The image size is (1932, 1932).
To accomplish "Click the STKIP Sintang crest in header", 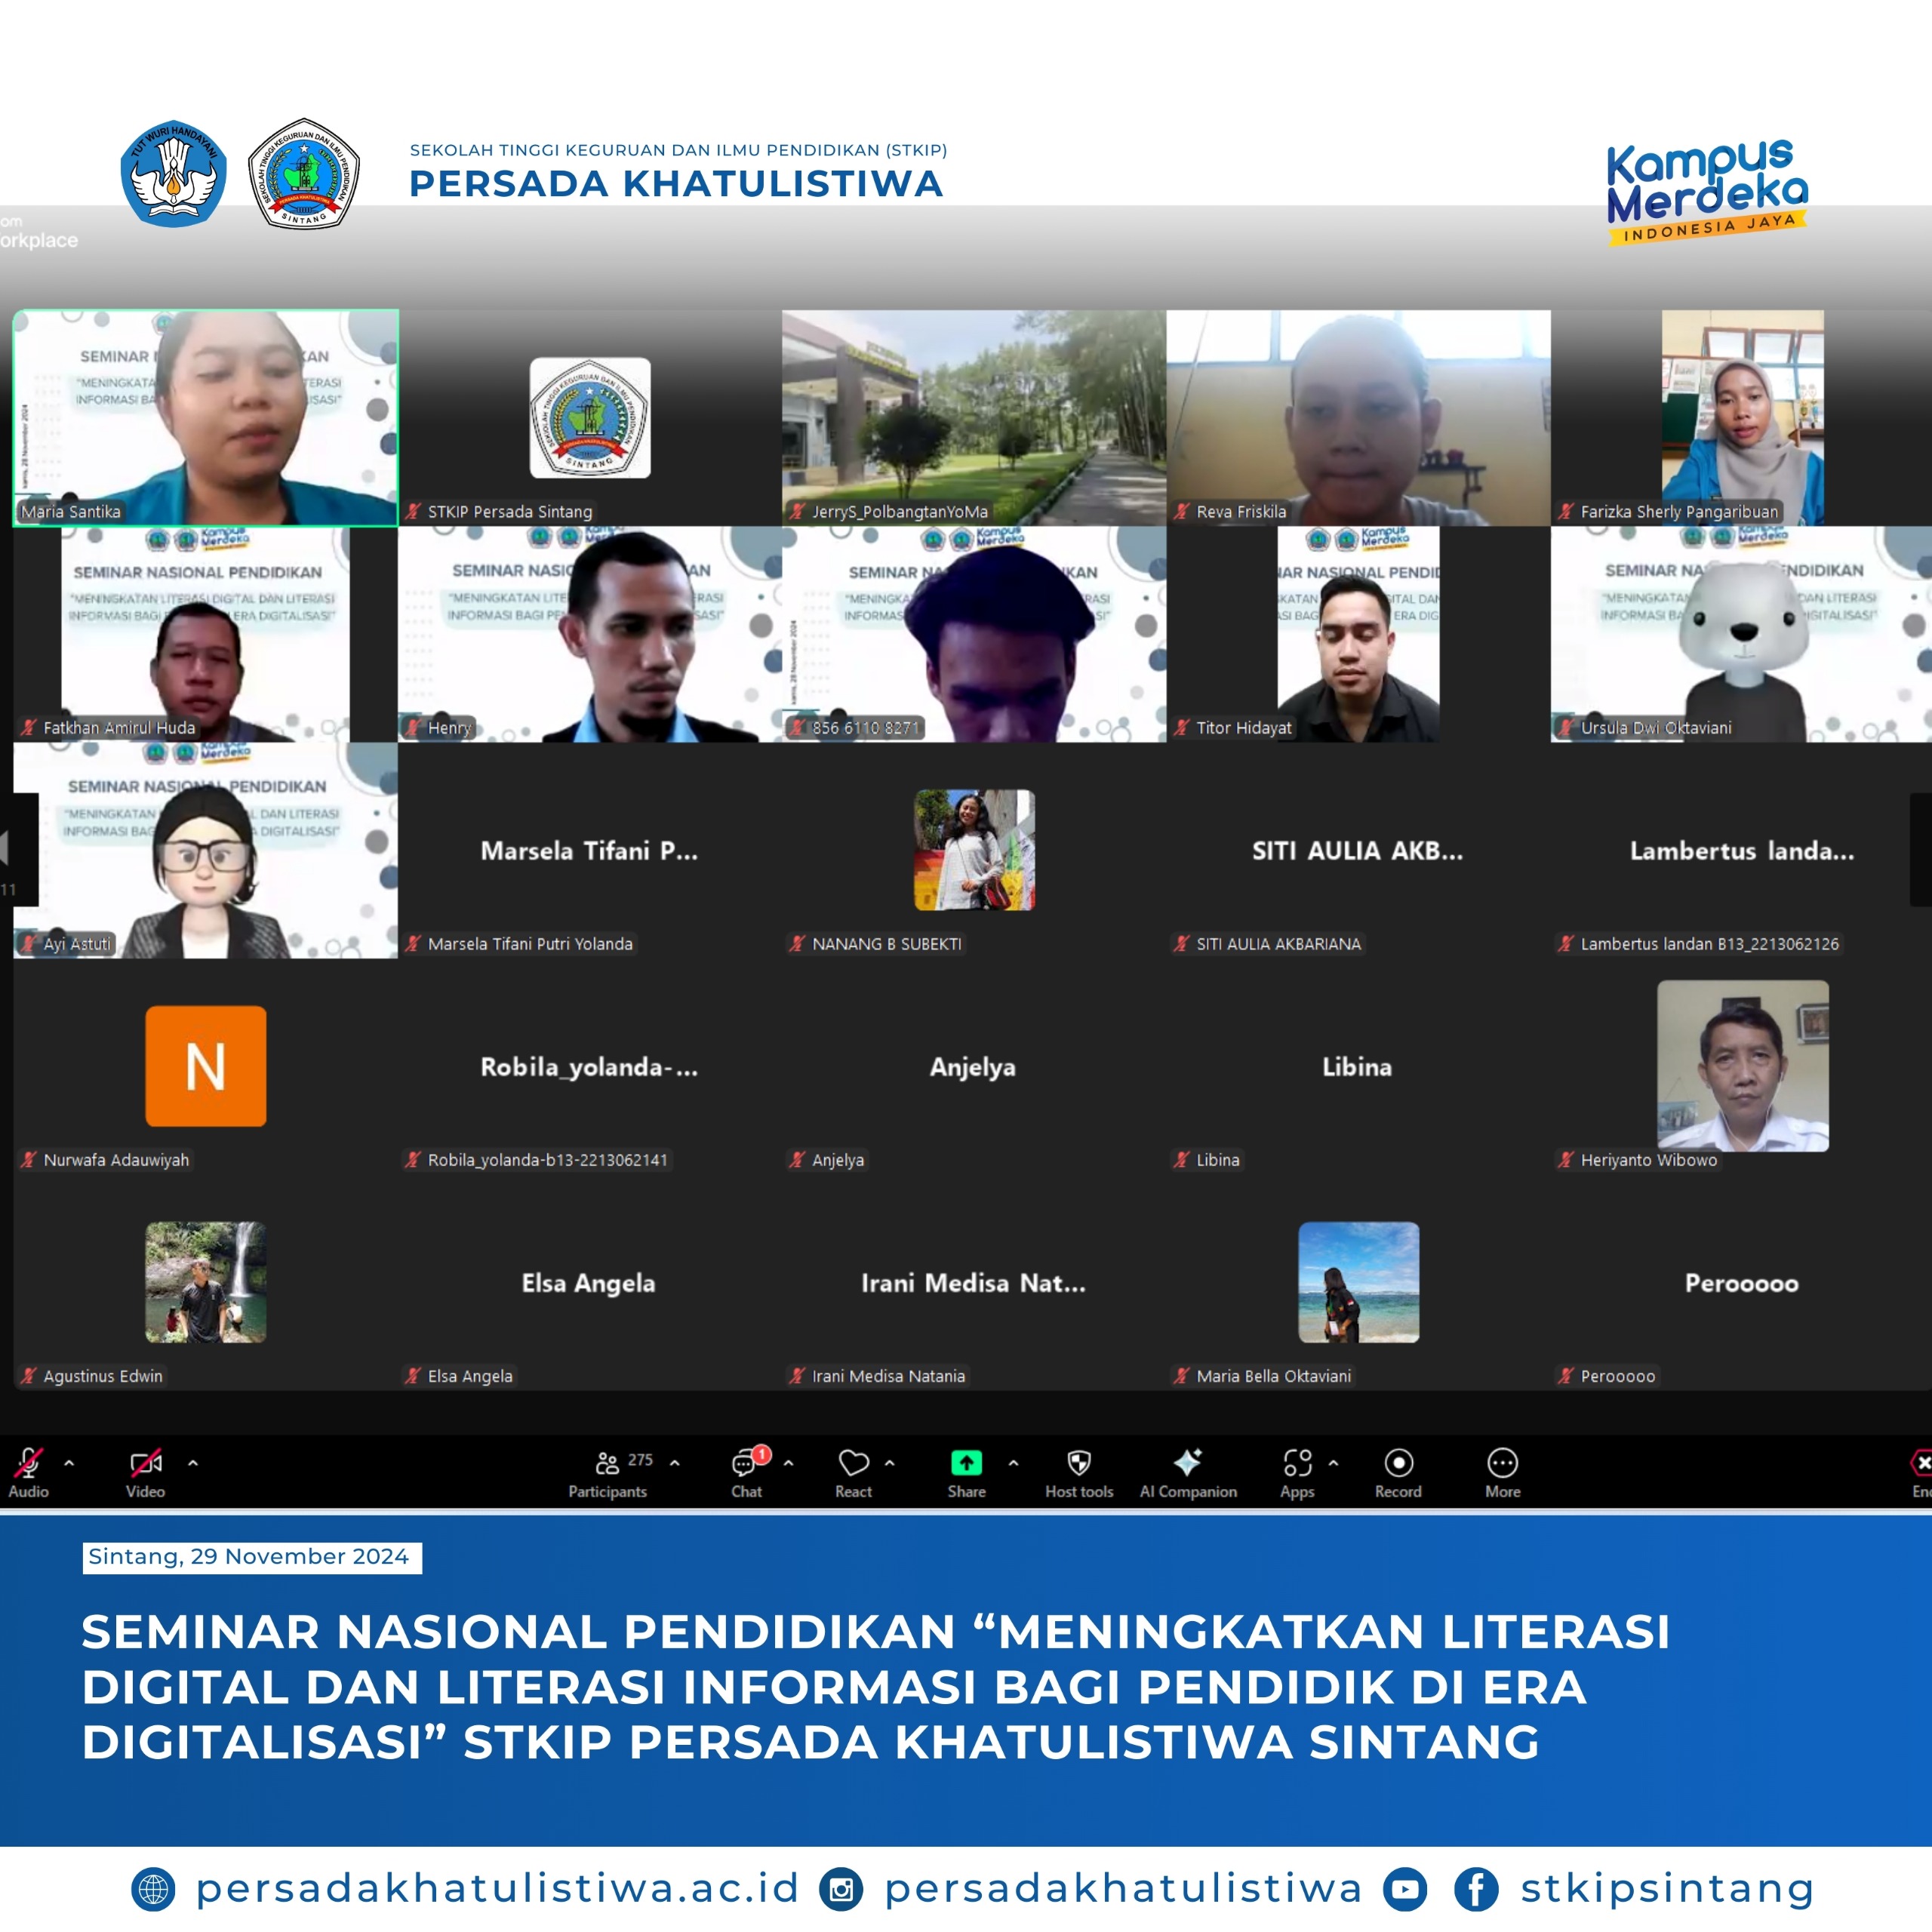I will 304,173.
